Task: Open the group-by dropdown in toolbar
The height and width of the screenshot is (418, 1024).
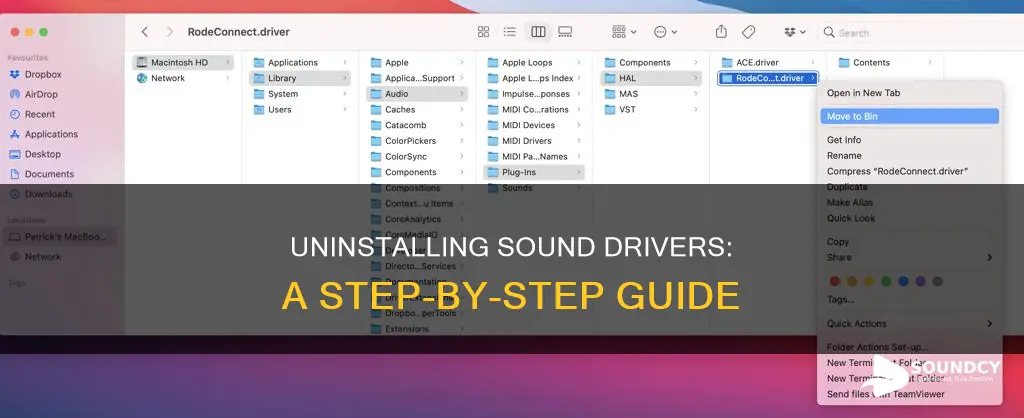Action: [624, 32]
